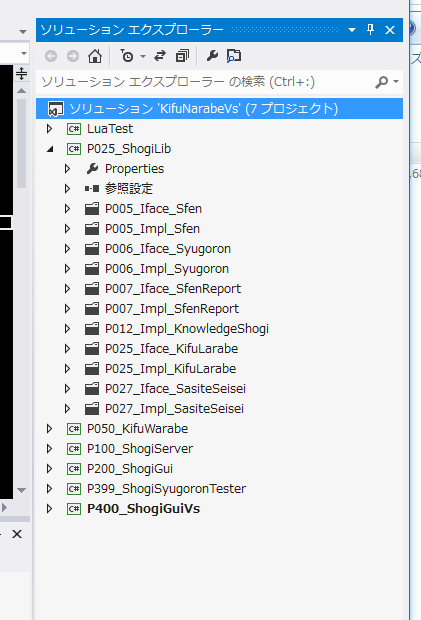Open Properties via the wrench toolbar icon
The height and width of the screenshot is (620, 421).
[212, 56]
